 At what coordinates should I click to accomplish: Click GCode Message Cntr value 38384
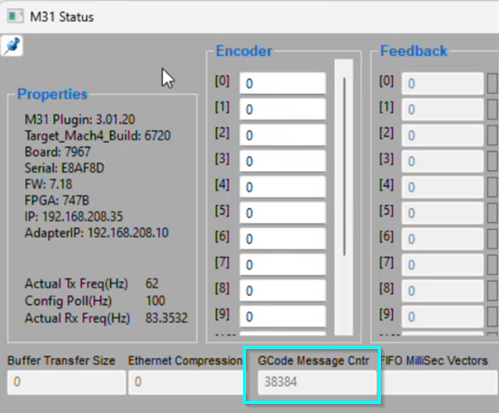click(x=281, y=382)
